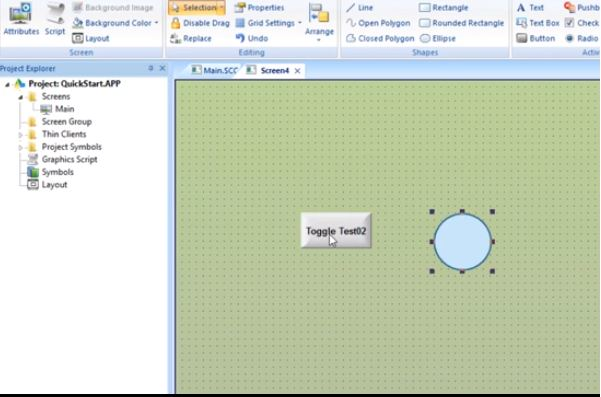The width and height of the screenshot is (601, 397).
Task: Select Project: QuickStart.APP root item
Action: click(74, 84)
